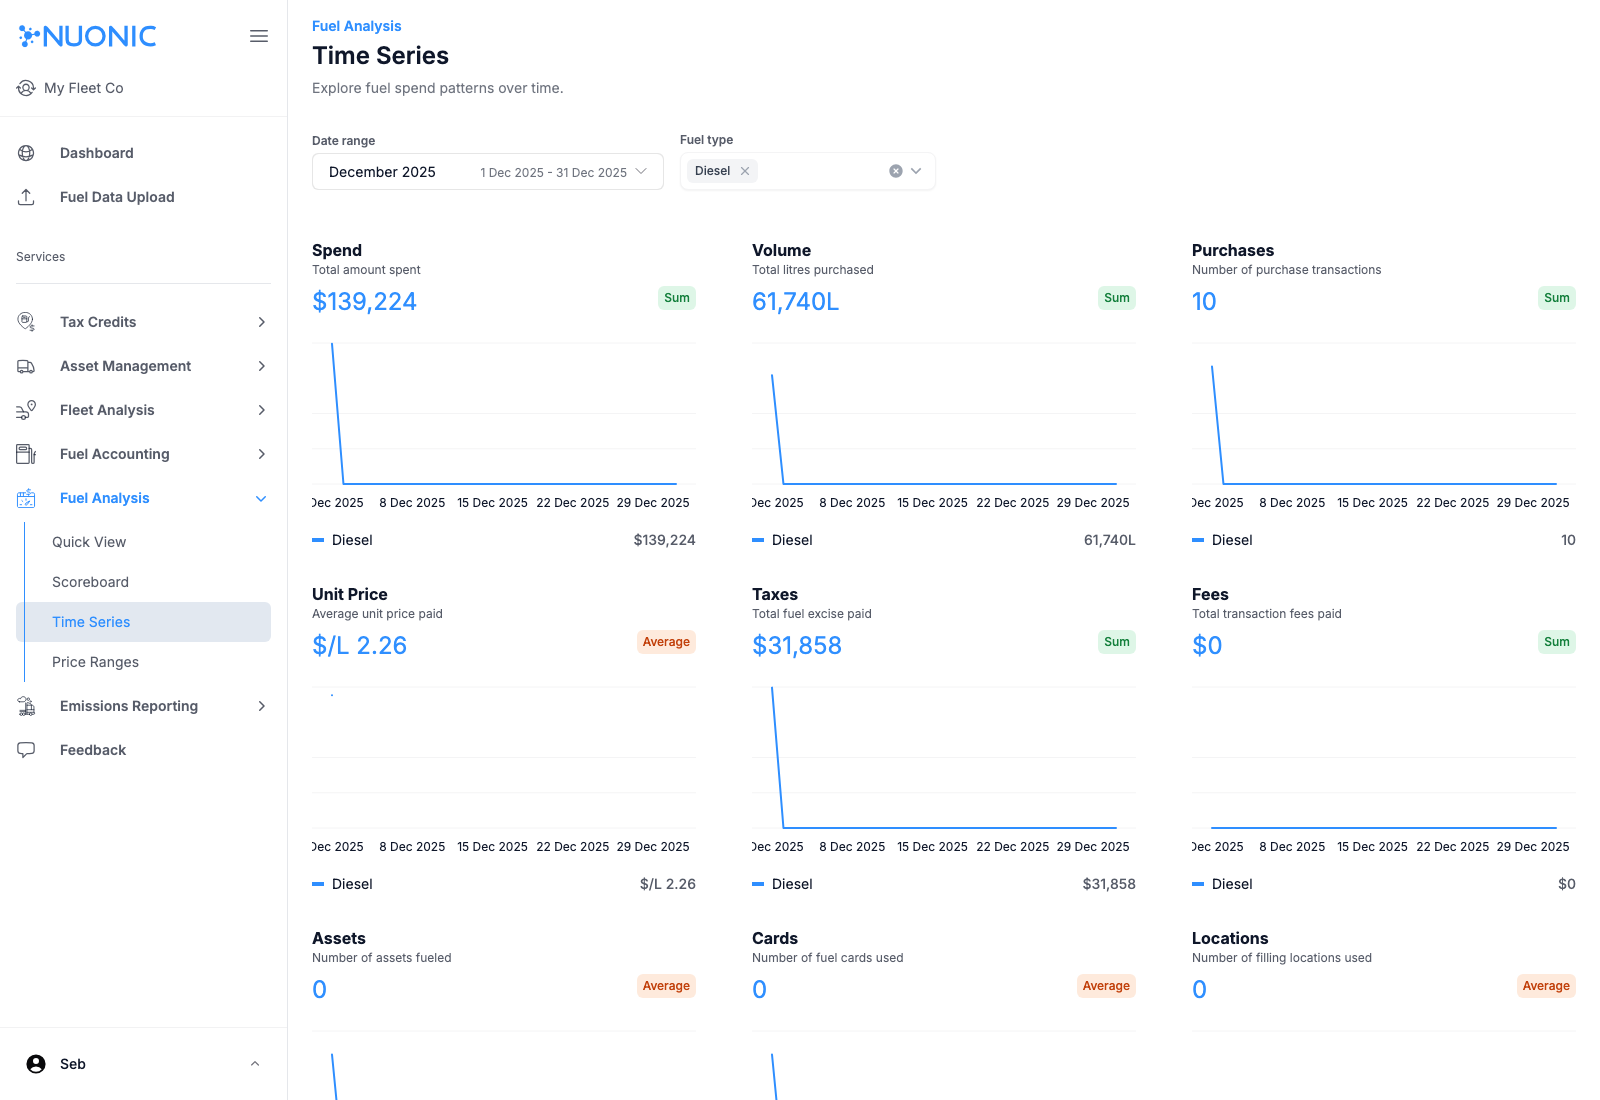Screen dimensions: 1600x1100
Task: Expand the Fuel type dropdown arrow
Action: (x=916, y=171)
